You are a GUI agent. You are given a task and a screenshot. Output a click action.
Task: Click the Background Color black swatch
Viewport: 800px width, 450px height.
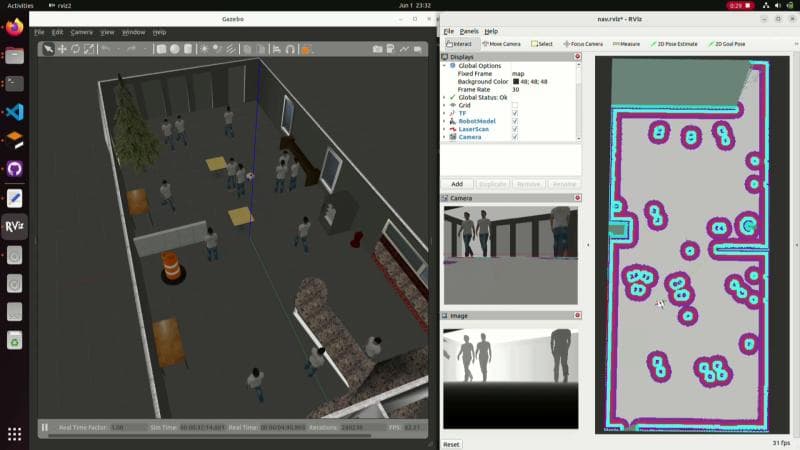[516, 82]
